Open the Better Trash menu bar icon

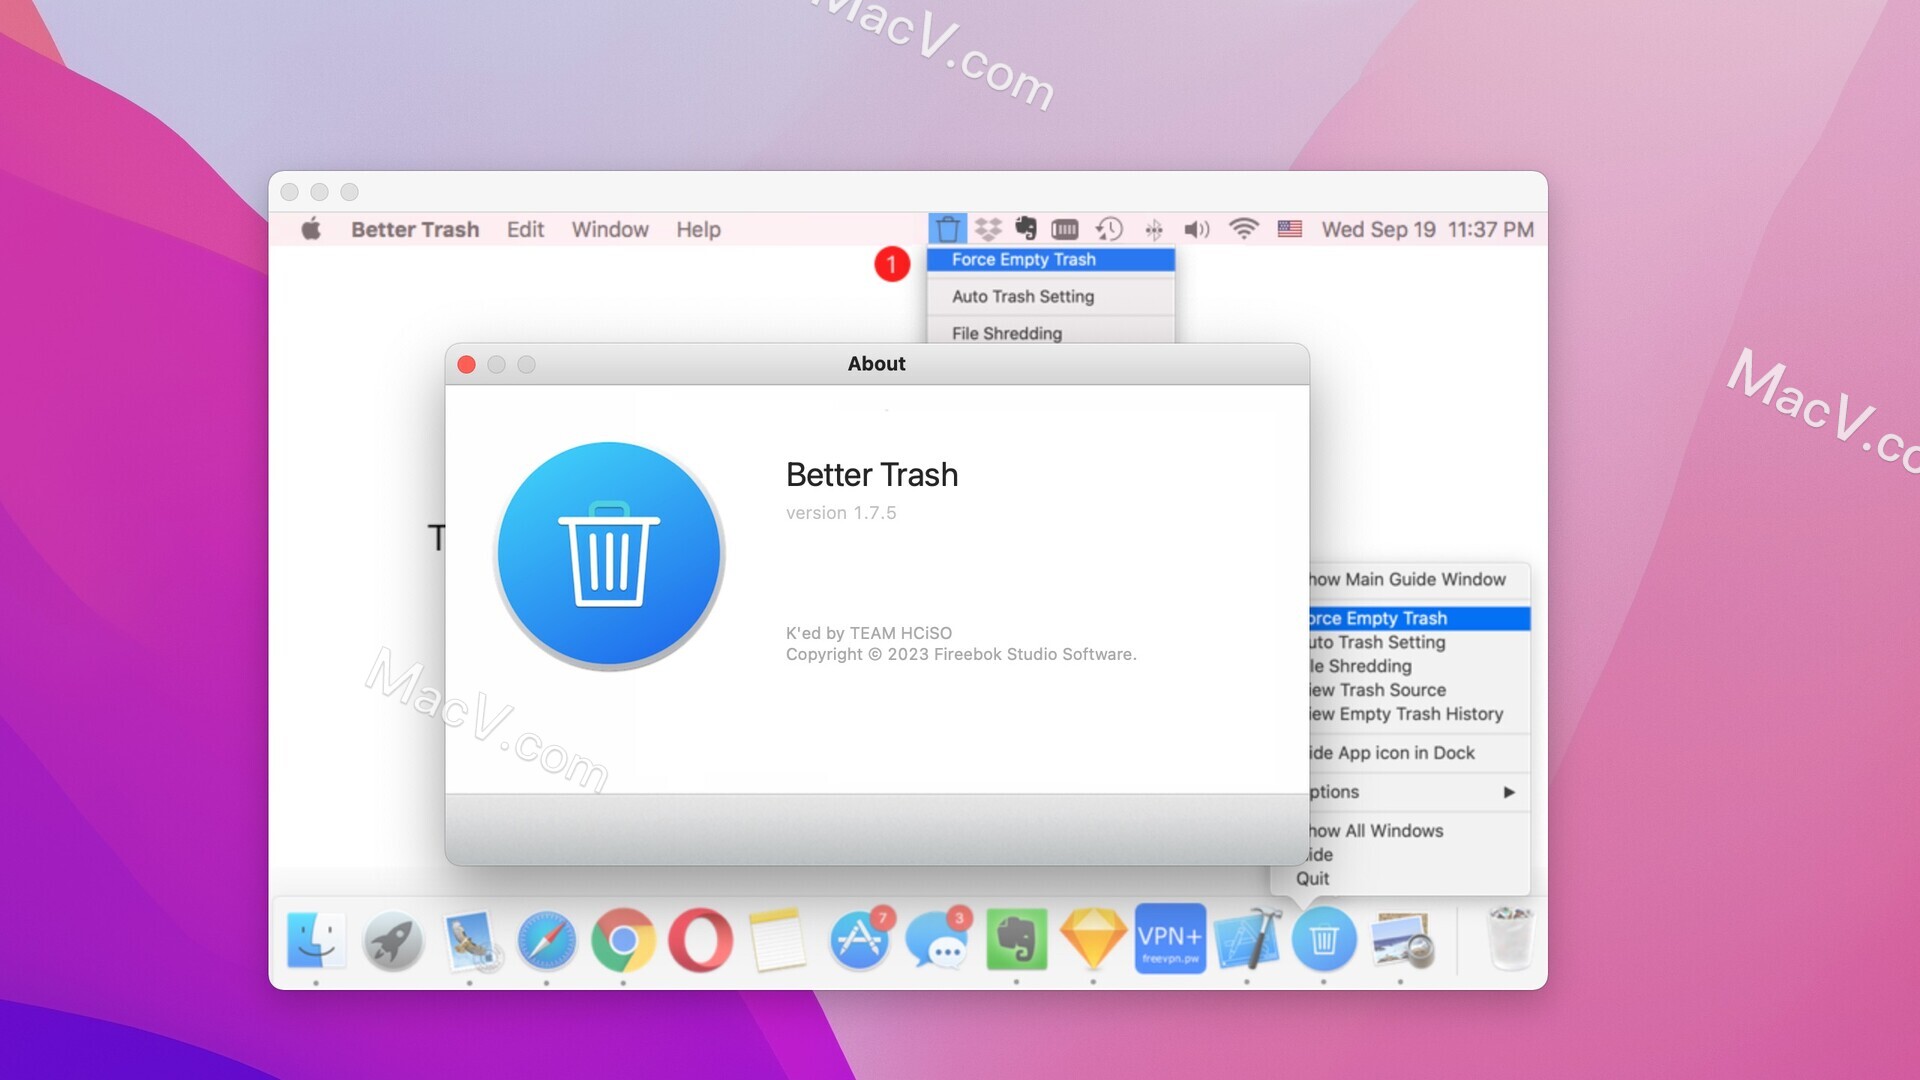(x=947, y=229)
